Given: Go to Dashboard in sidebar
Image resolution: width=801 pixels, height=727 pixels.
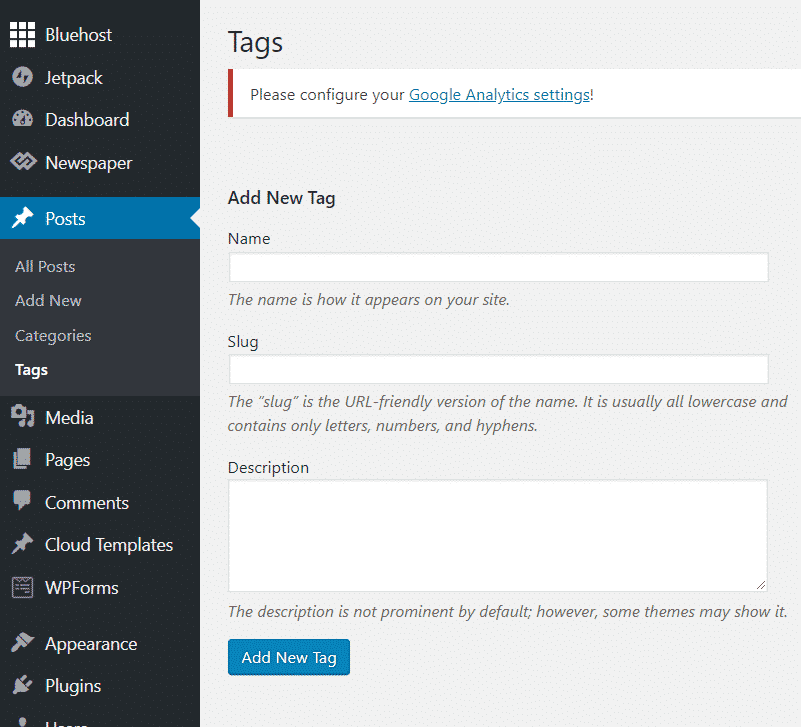Looking at the screenshot, I should click(x=87, y=120).
